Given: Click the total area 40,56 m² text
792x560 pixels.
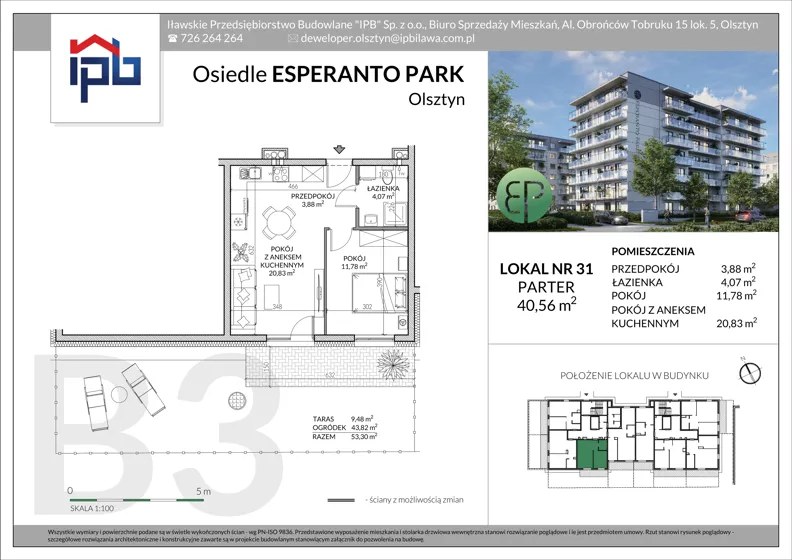Looking at the screenshot, I should point(546,304).
